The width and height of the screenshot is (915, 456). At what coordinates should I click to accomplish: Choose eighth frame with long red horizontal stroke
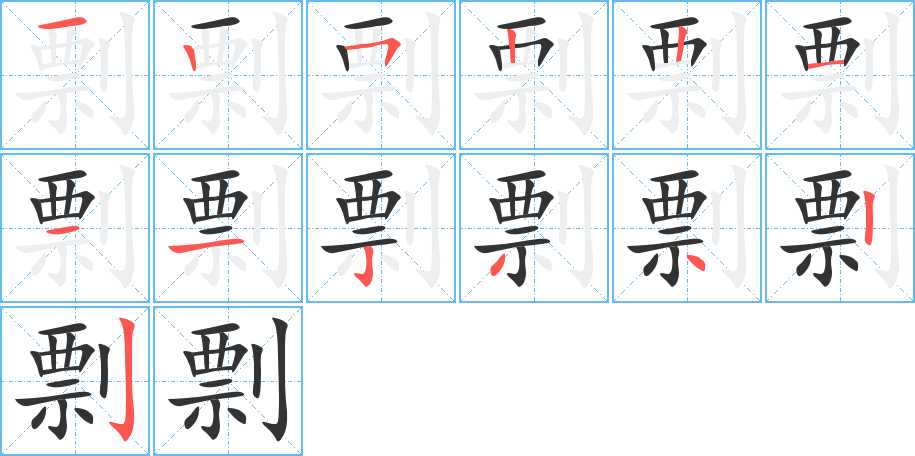point(228,228)
